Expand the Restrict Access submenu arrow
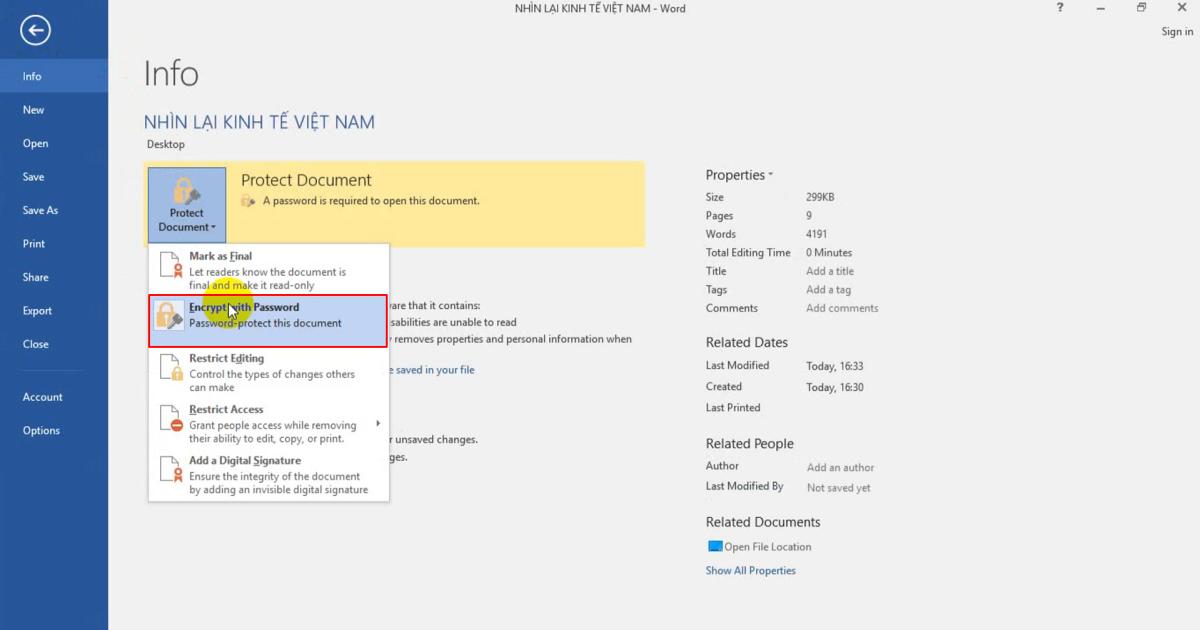The height and width of the screenshot is (630, 1200). (x=378, y=423)
